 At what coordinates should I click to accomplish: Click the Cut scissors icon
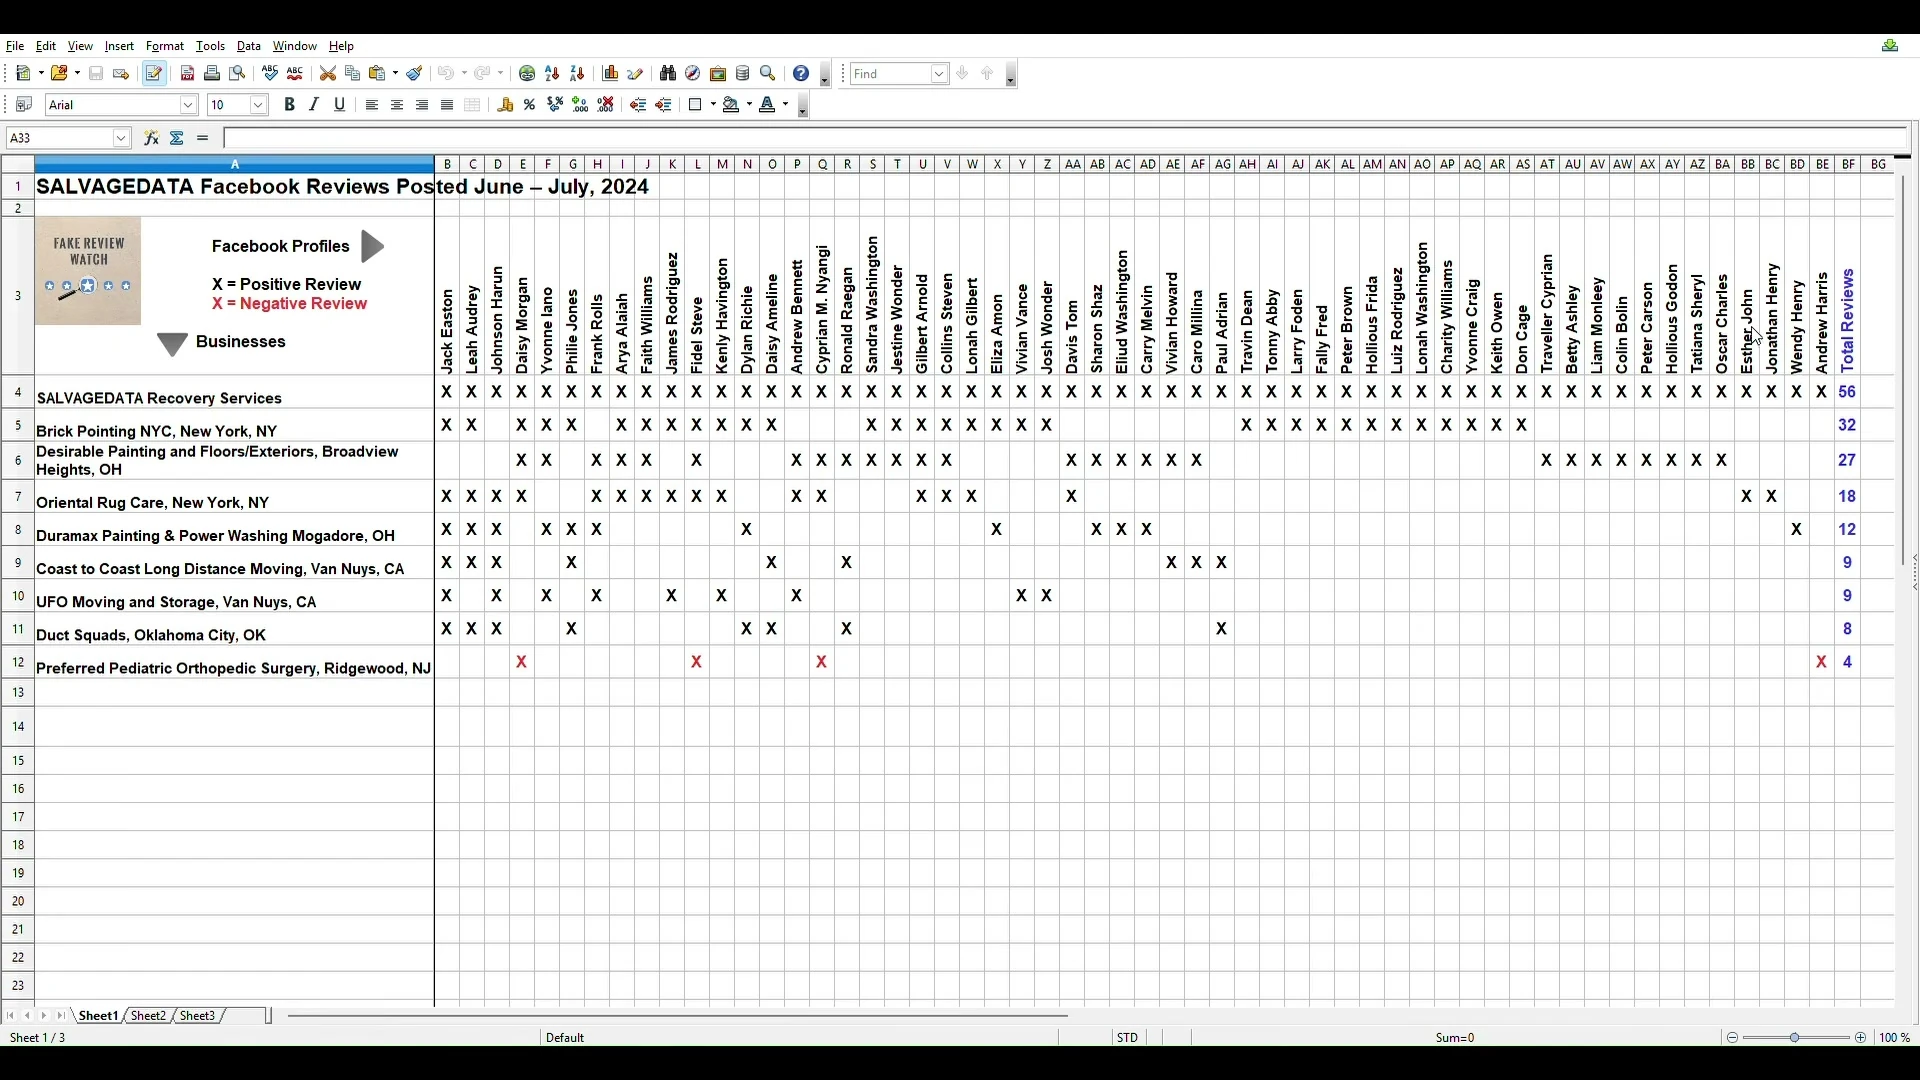[328, 74]
